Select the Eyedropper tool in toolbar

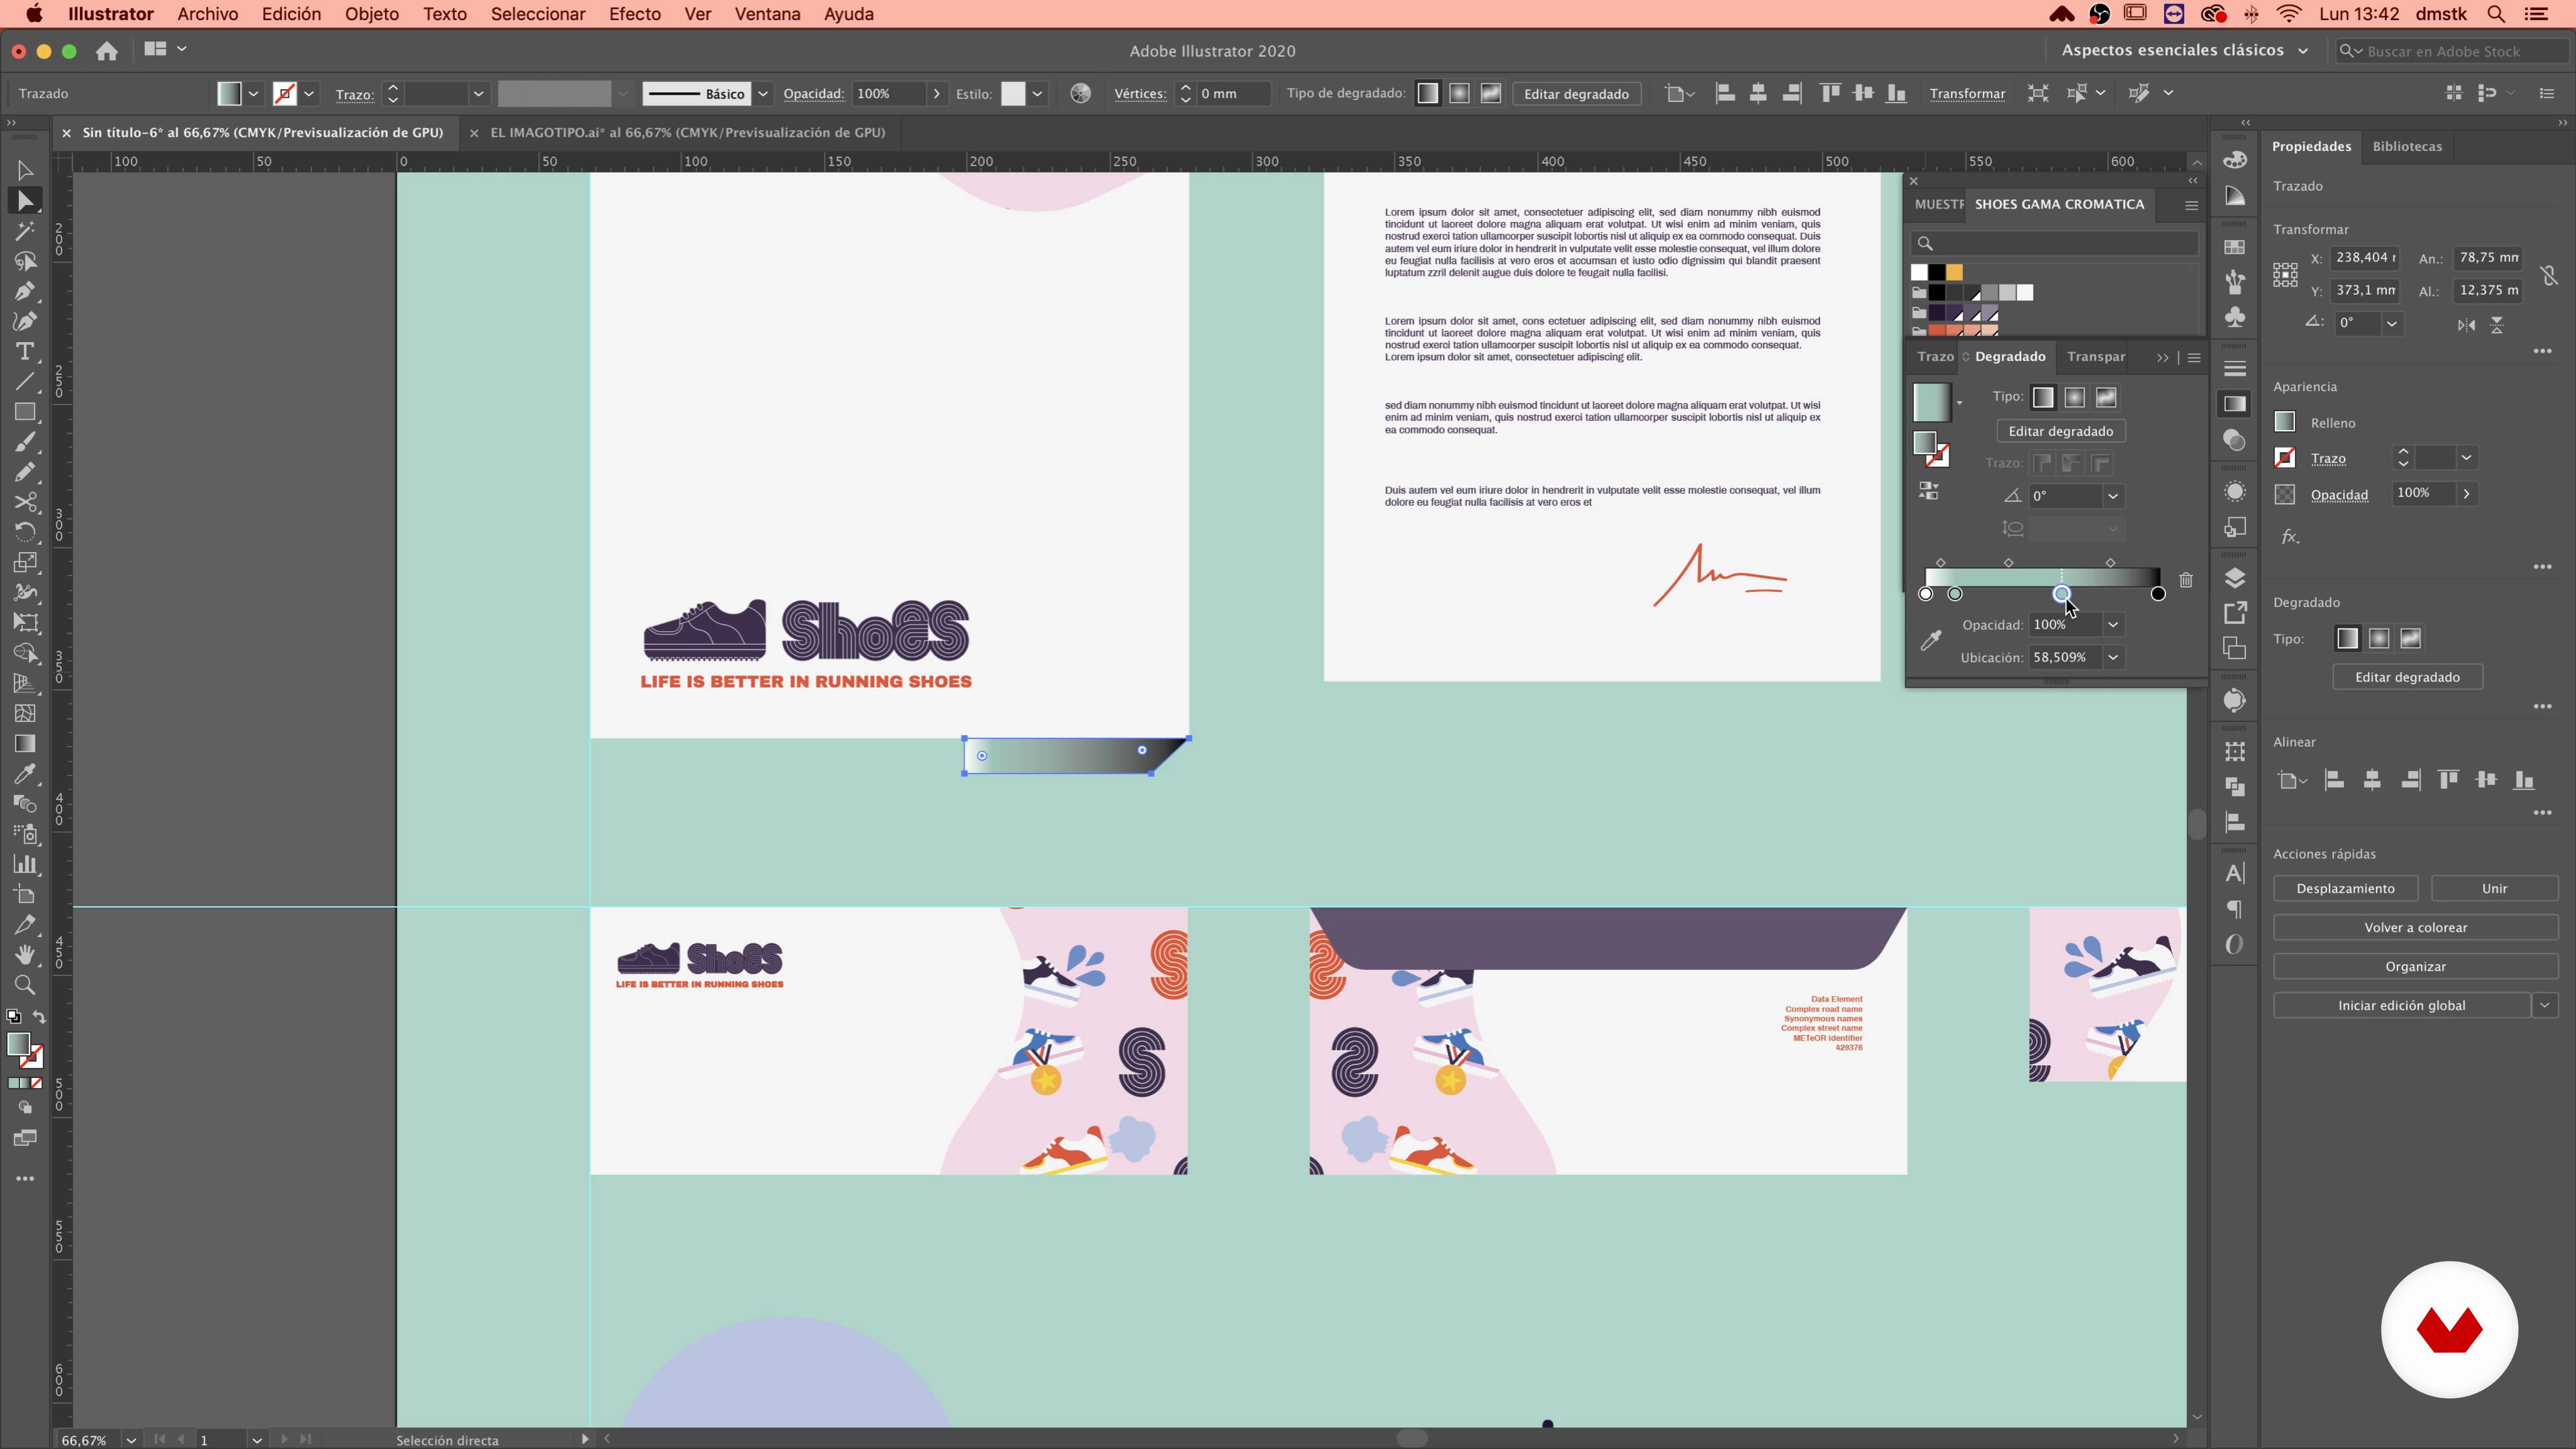[25, 774]
